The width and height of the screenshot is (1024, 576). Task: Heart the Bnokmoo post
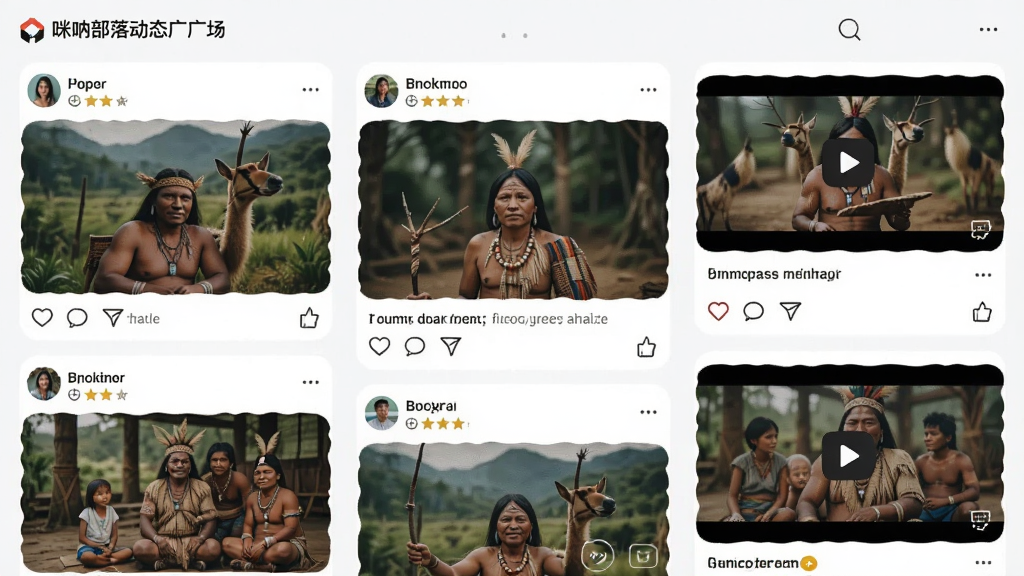[379, 345]
